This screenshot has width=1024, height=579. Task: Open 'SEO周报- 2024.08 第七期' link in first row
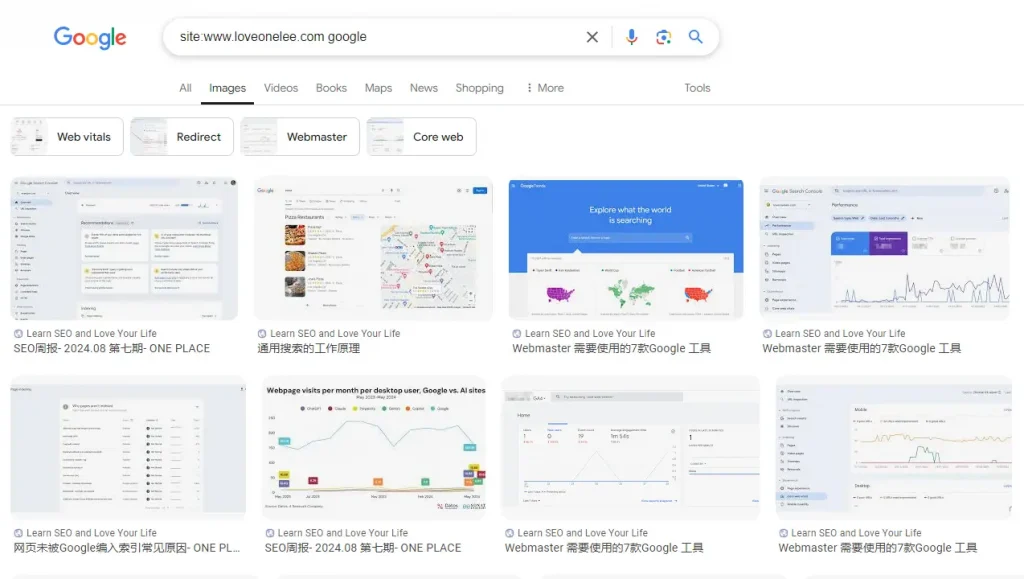click(112, 349)
